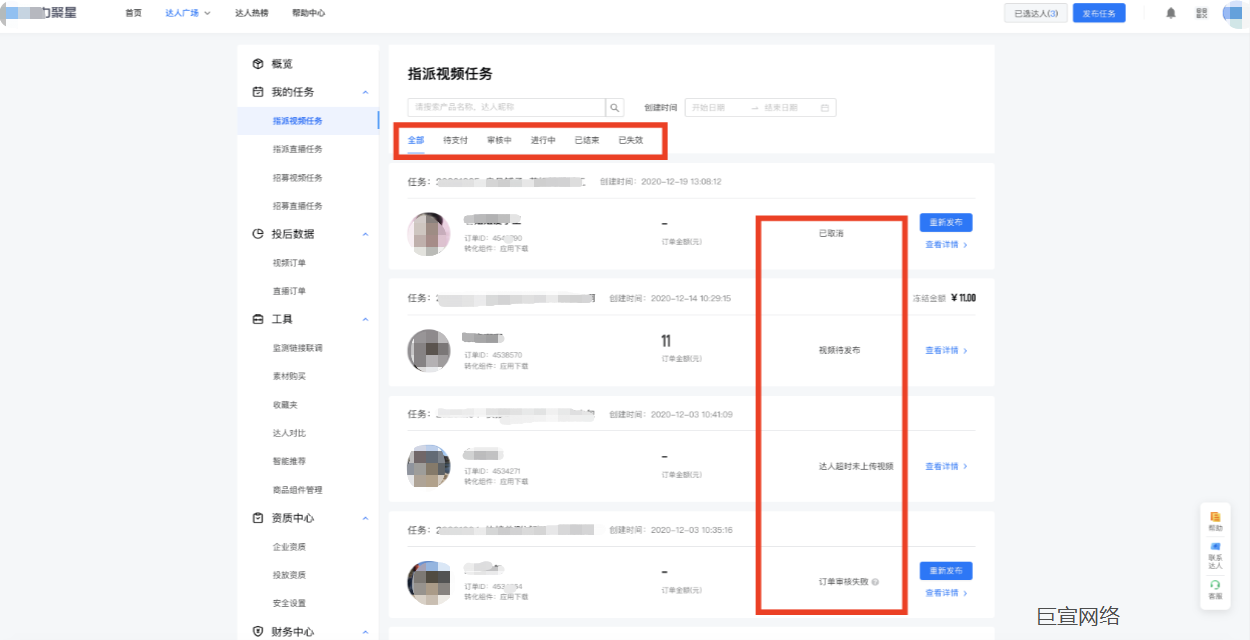Collapse the 工具 sidebar section
Screen dimensions: 1250x640
tap(365, 318)
